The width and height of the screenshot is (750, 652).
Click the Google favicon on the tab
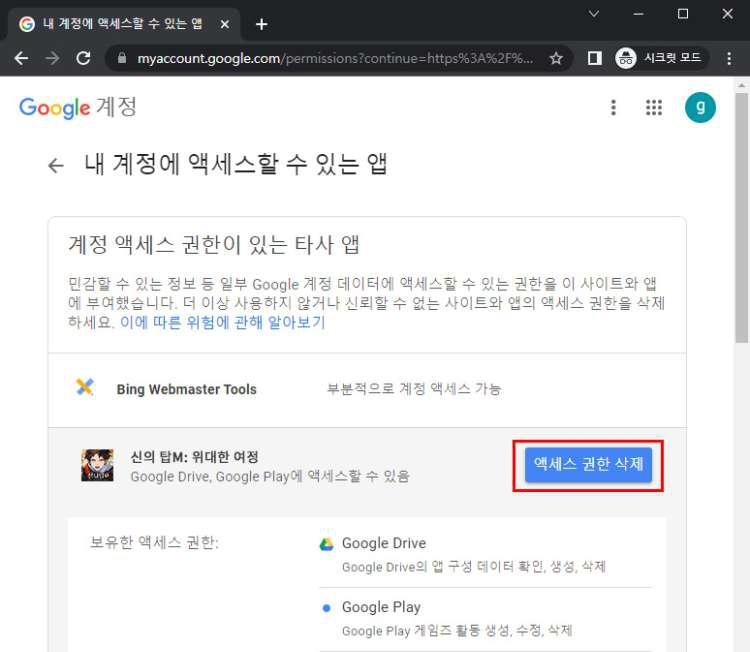point(27,24)
